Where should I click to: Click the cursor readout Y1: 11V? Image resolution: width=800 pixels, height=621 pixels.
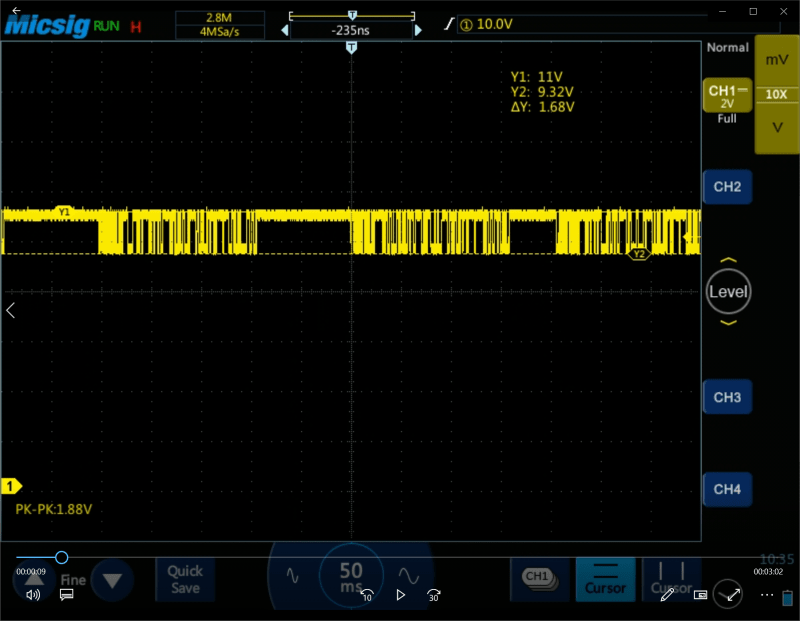coord(537,77)
